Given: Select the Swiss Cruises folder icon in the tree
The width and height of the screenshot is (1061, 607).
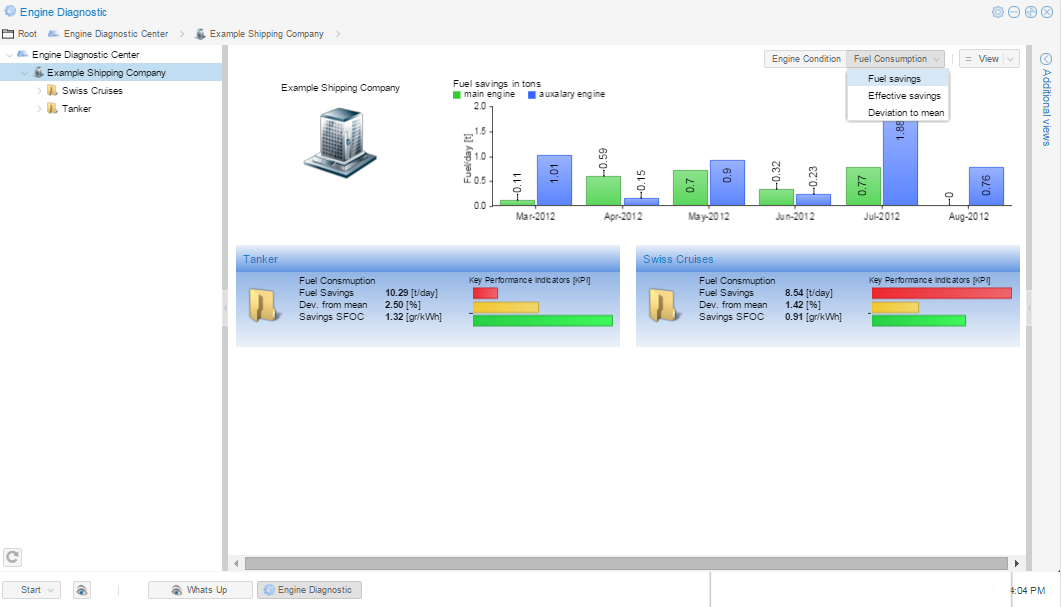Looking at the screenshot, I should click(x=53, y=90).
